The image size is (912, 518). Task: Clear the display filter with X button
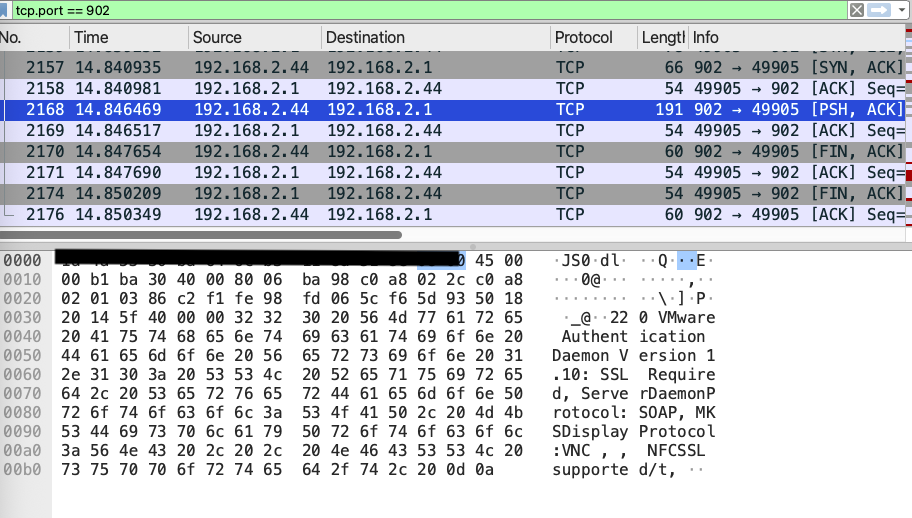(x=857, y=10)
